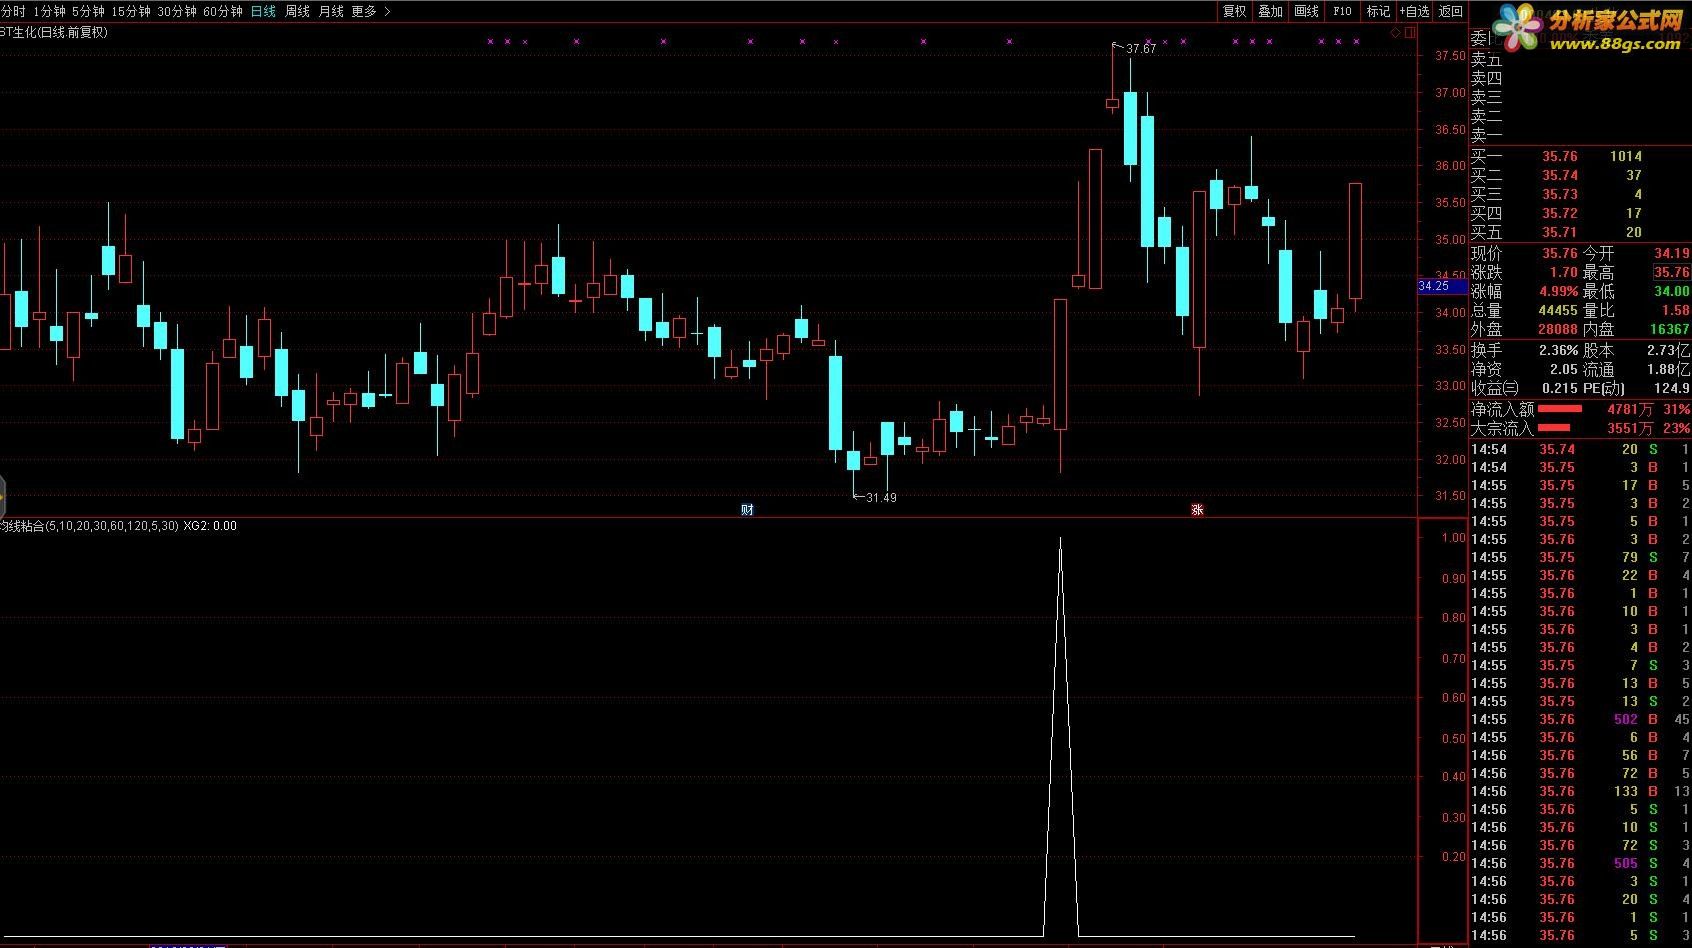The image size is (1692, 948).
Task: Click the 换手 2.36% value
Action: 1558,350
